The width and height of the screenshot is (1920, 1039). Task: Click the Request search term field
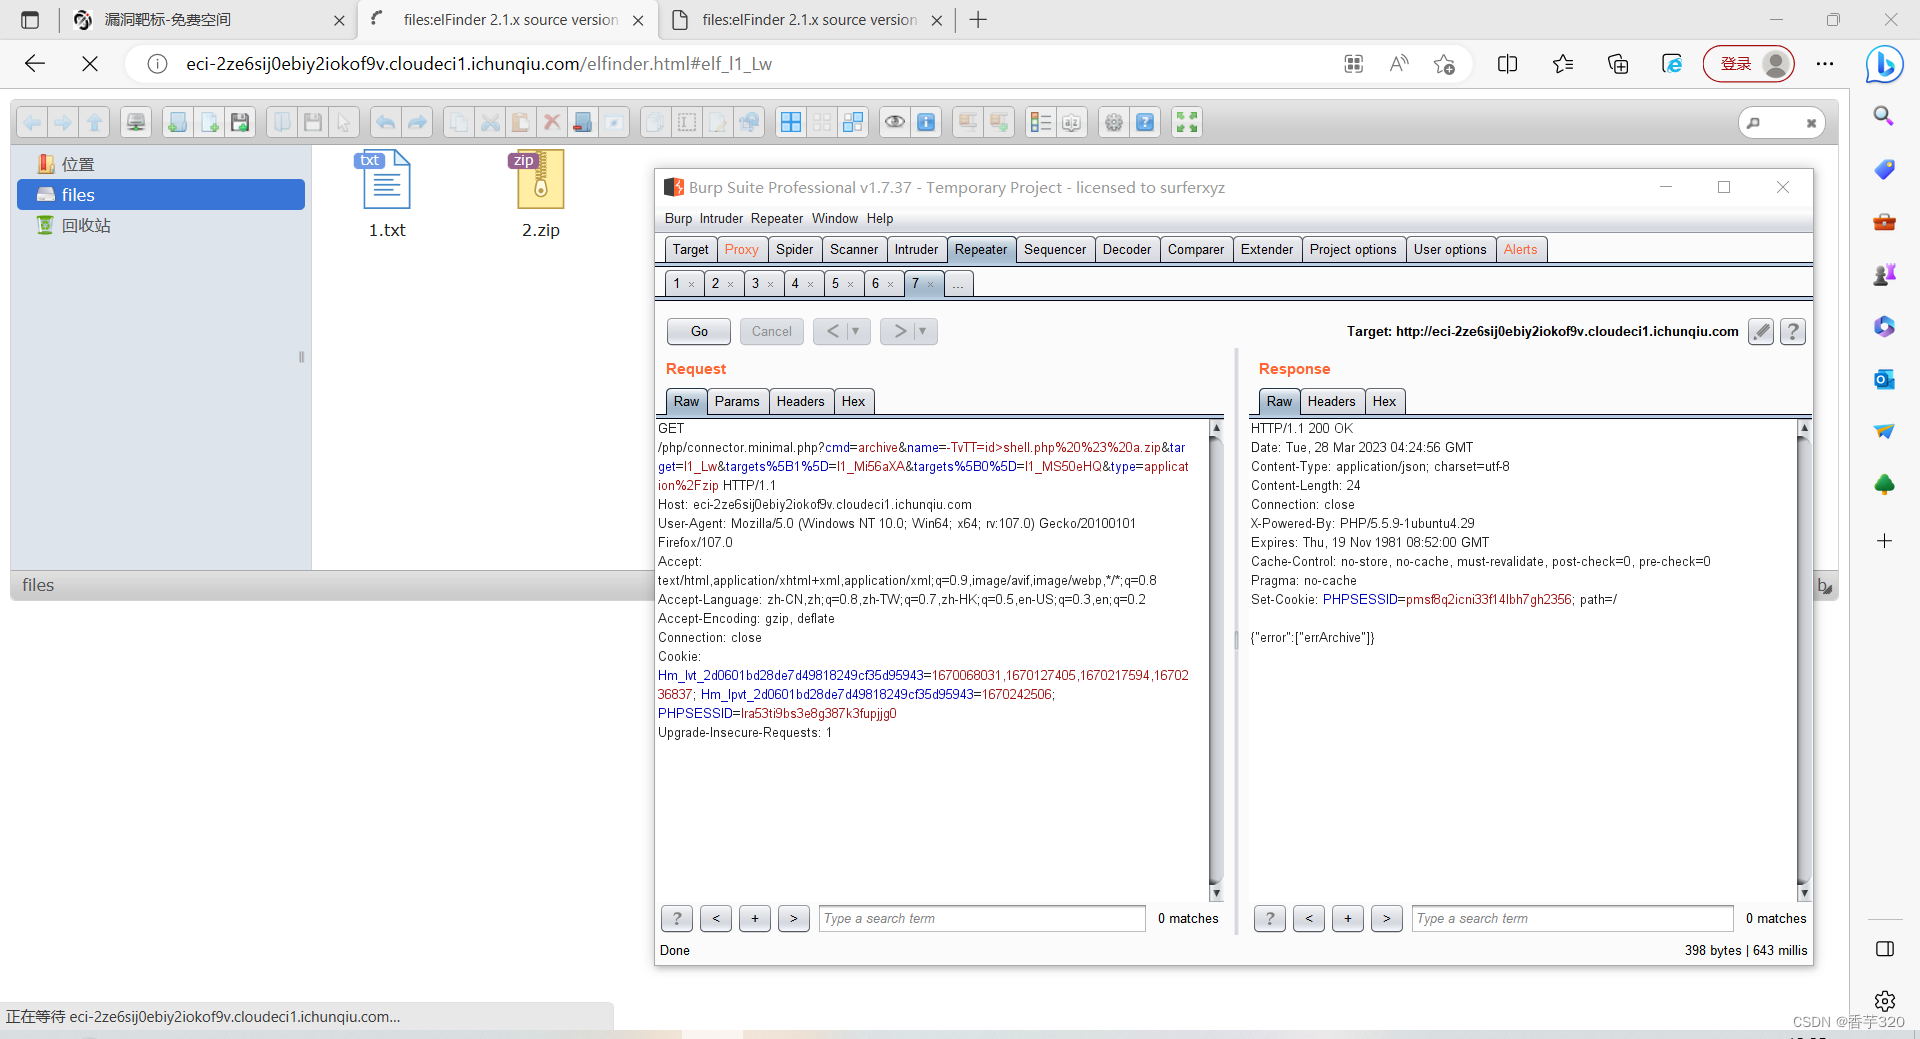click(982, 918)
